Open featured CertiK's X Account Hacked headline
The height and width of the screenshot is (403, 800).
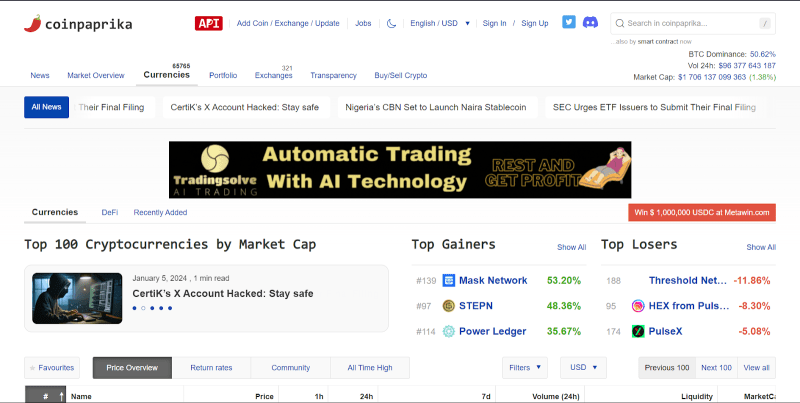(x=223, y=293)
